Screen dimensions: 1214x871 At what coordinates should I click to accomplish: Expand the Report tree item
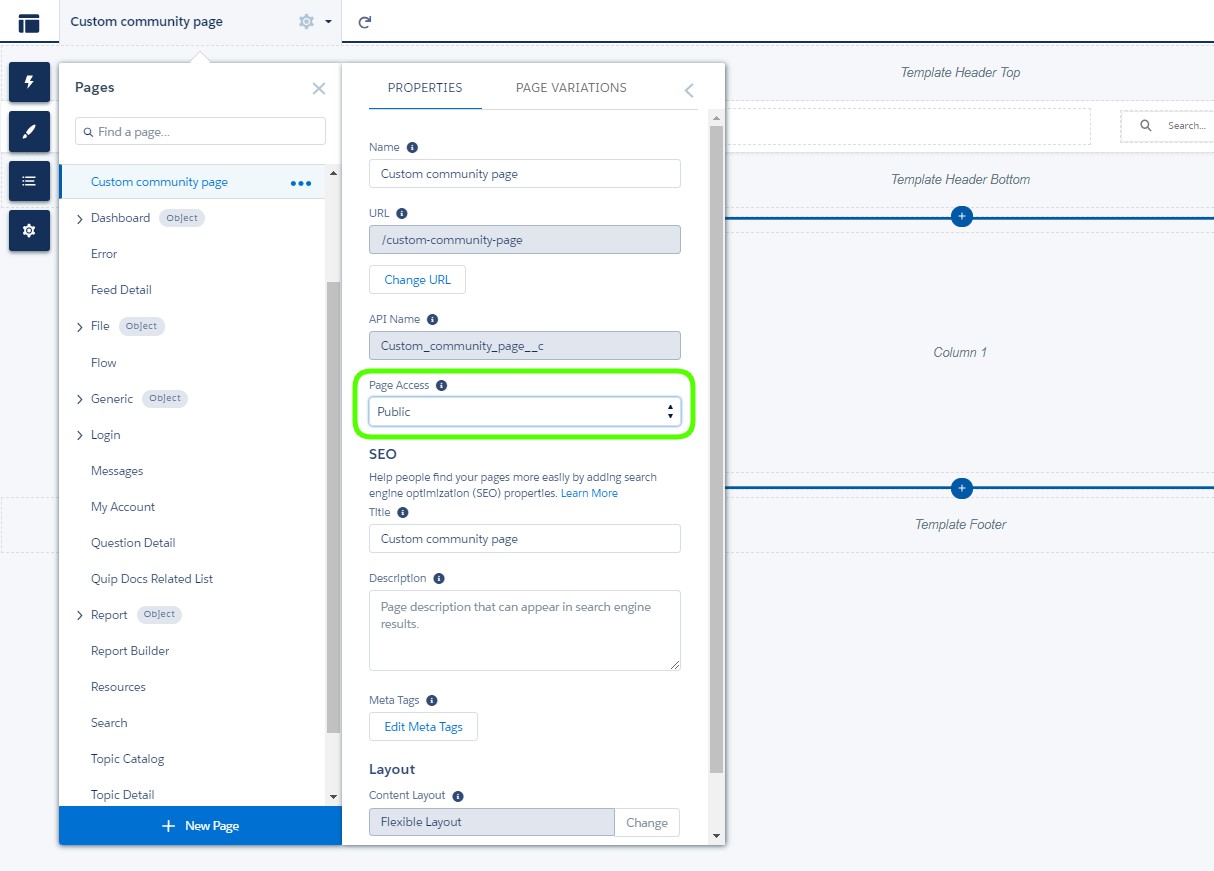(78, 614)
